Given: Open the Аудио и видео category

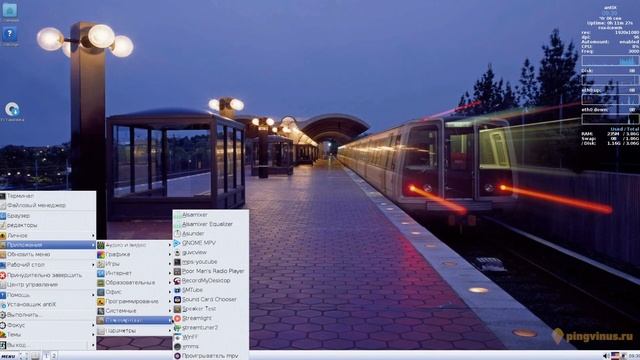Looking at the screenshot, I should tap(134, 245).
